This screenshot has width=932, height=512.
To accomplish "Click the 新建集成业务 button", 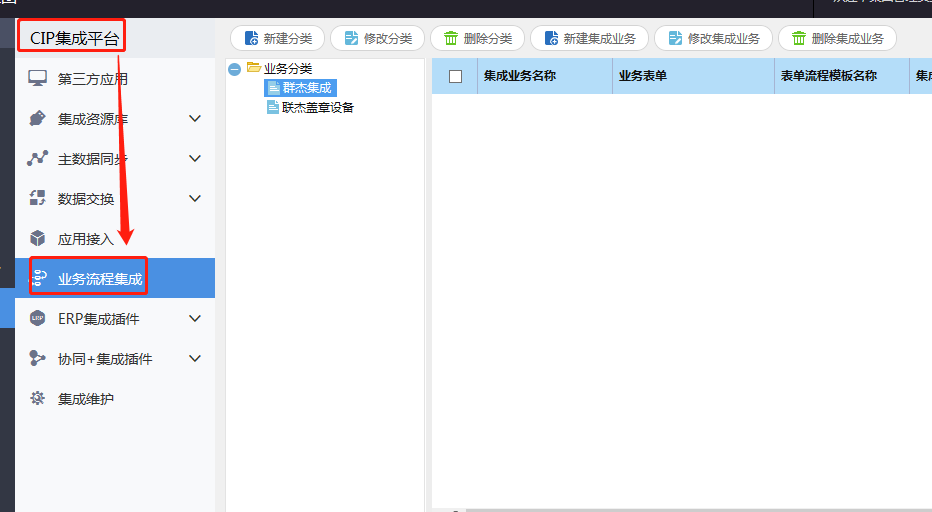I will pyautogui.click(x=589, y=39).
